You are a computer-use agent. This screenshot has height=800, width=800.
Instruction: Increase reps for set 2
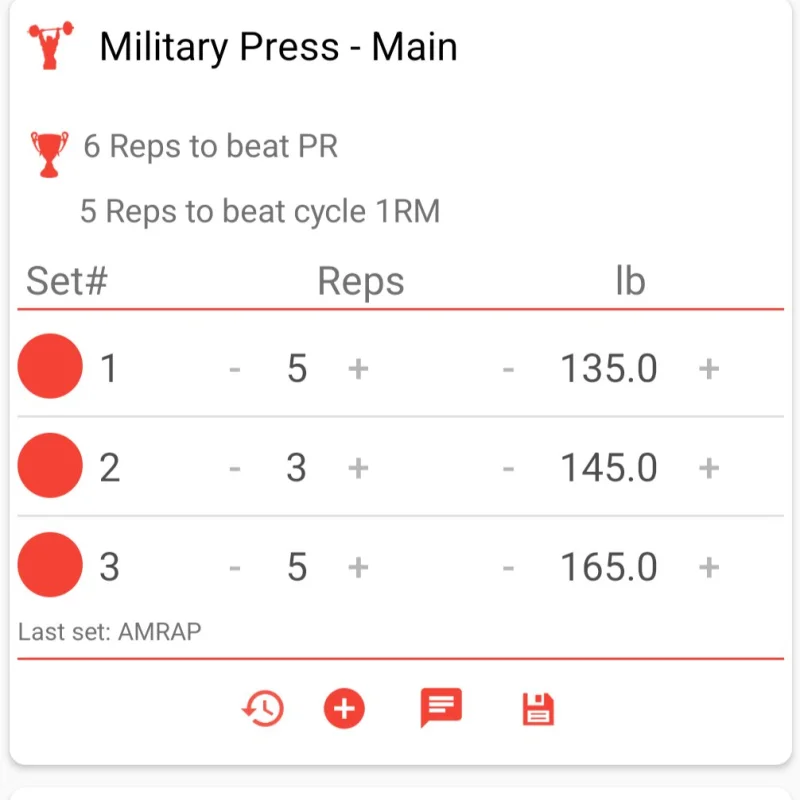[x=358, y=468]
